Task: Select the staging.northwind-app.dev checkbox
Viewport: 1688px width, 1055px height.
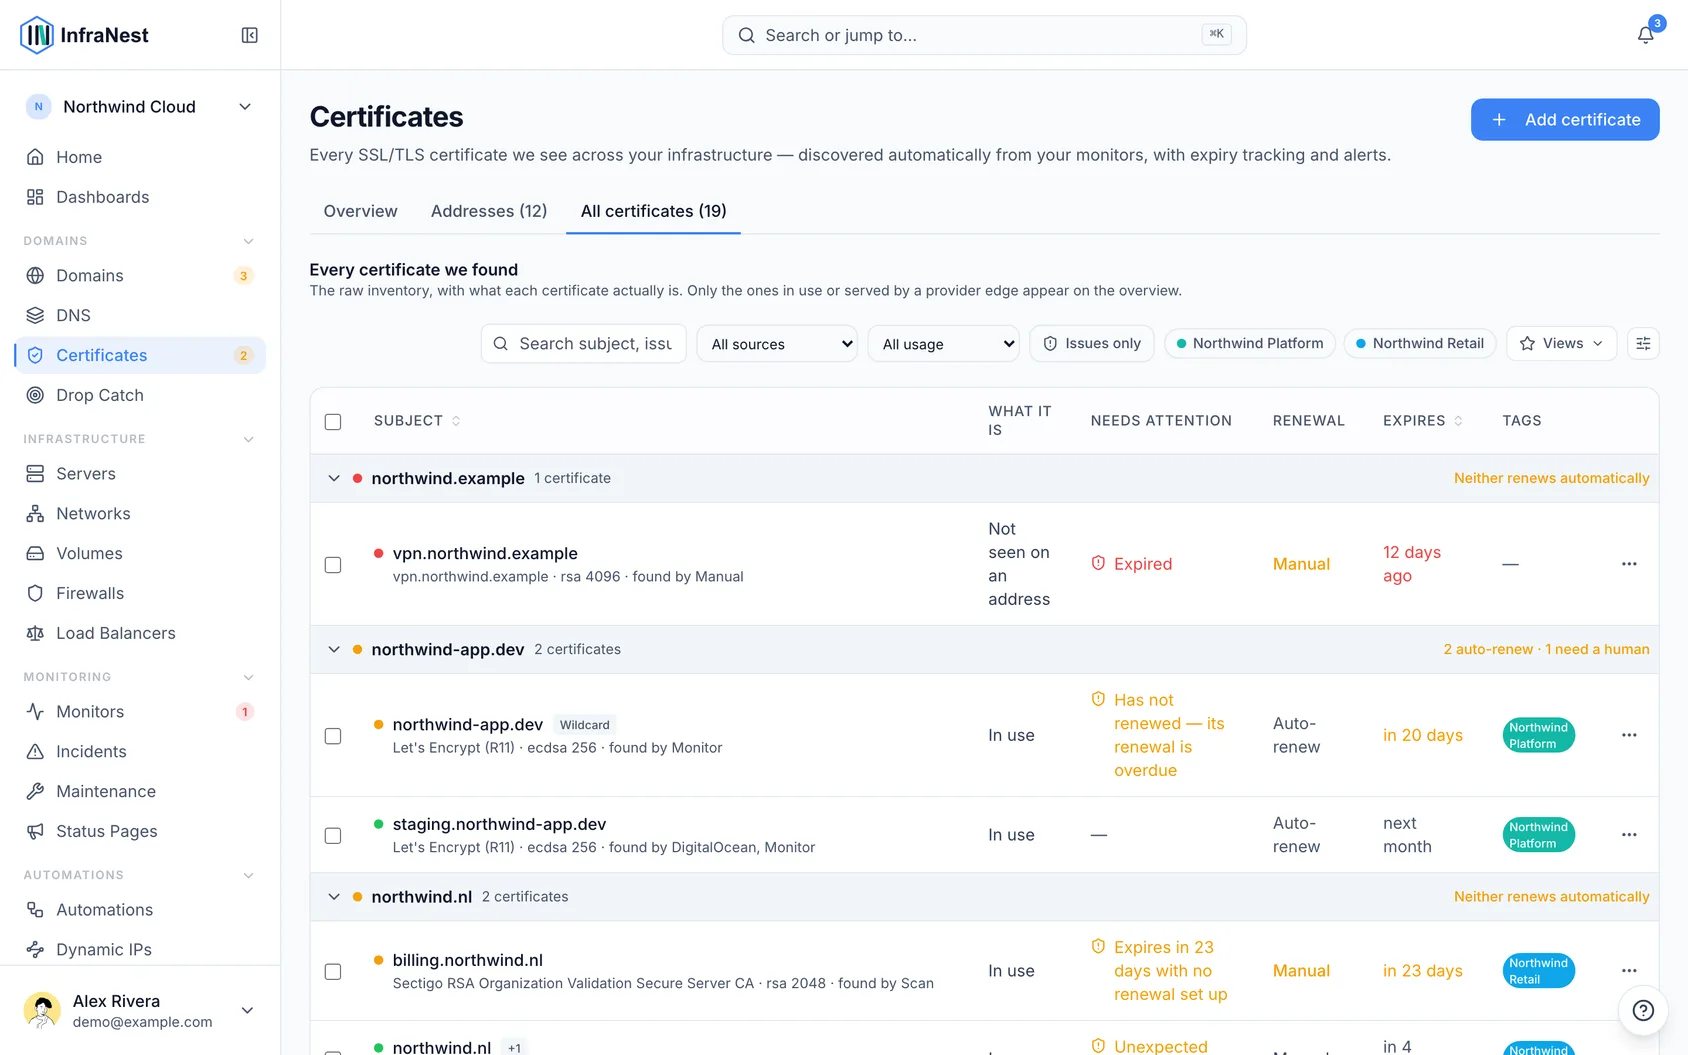Action: (x=333, y=836)
